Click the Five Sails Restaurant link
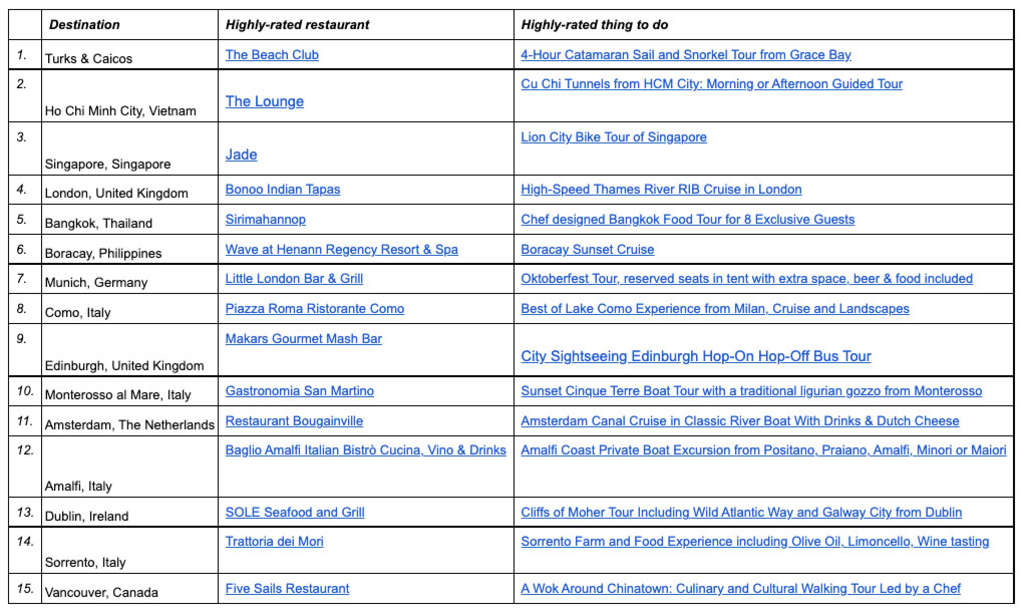The image size is (1024, 616). click(287, 589)
